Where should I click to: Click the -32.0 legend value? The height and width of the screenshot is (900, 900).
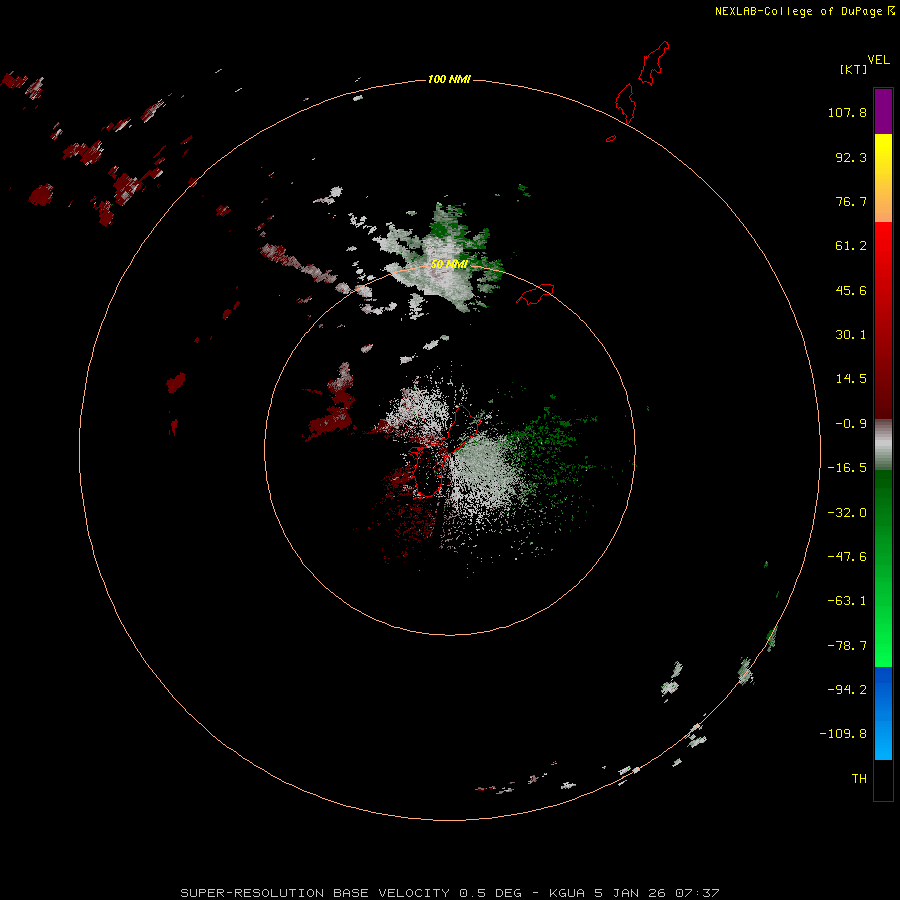pyautogui.click(x=847, y=513)
